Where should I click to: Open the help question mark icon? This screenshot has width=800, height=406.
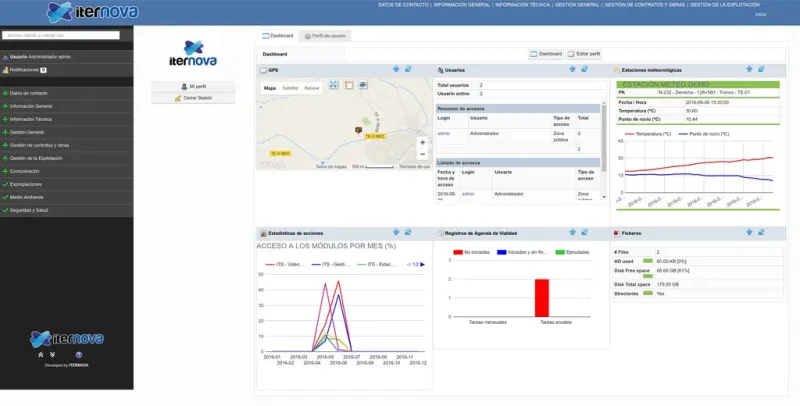tap(79, 355)
